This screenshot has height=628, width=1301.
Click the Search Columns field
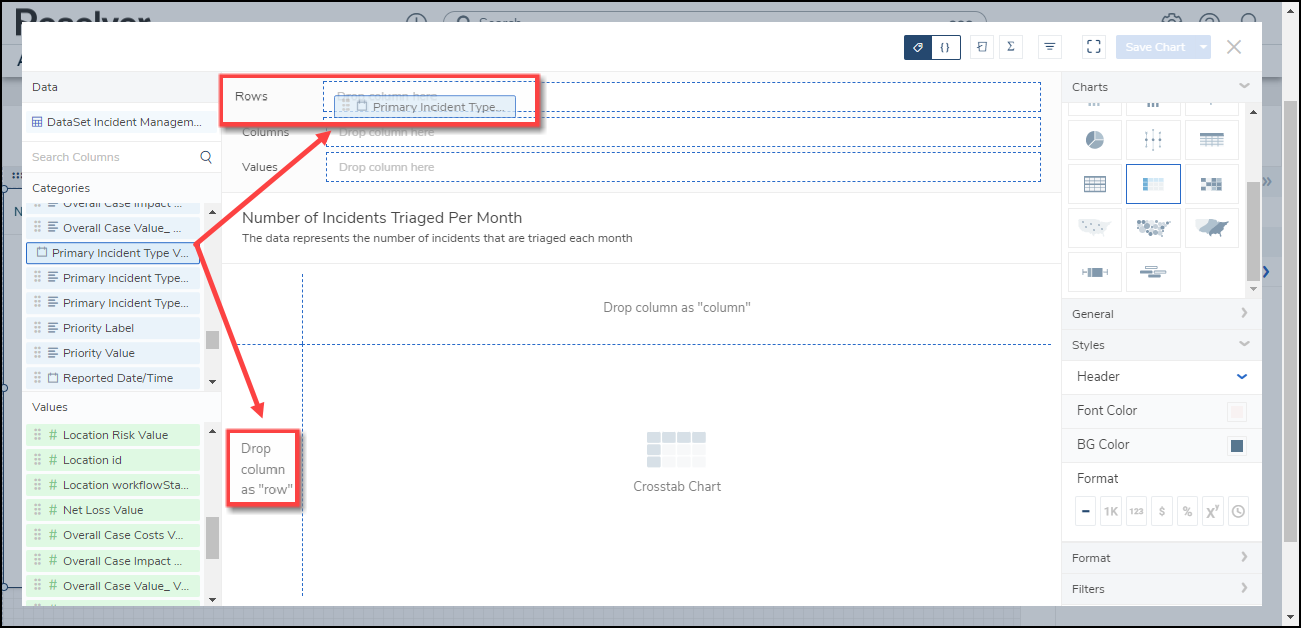click(112, 157)
